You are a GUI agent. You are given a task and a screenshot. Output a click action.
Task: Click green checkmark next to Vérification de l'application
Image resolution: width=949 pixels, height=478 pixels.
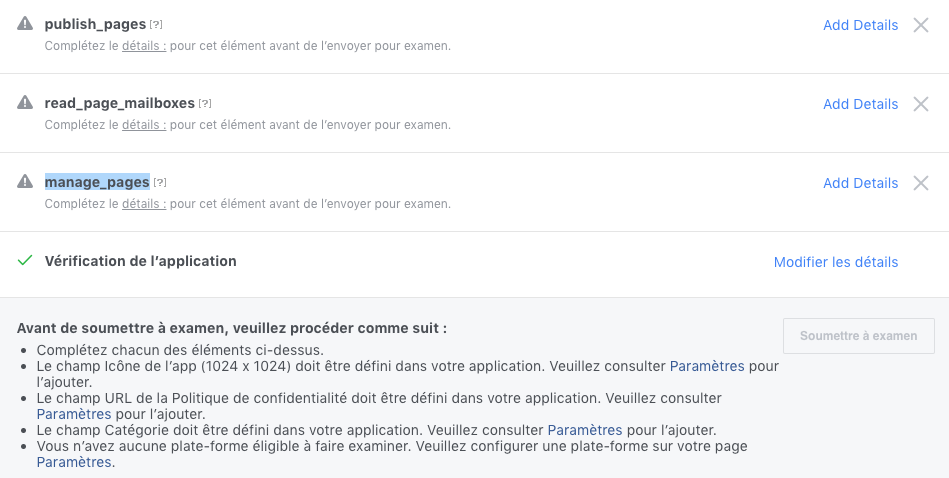tap(25, 261)
